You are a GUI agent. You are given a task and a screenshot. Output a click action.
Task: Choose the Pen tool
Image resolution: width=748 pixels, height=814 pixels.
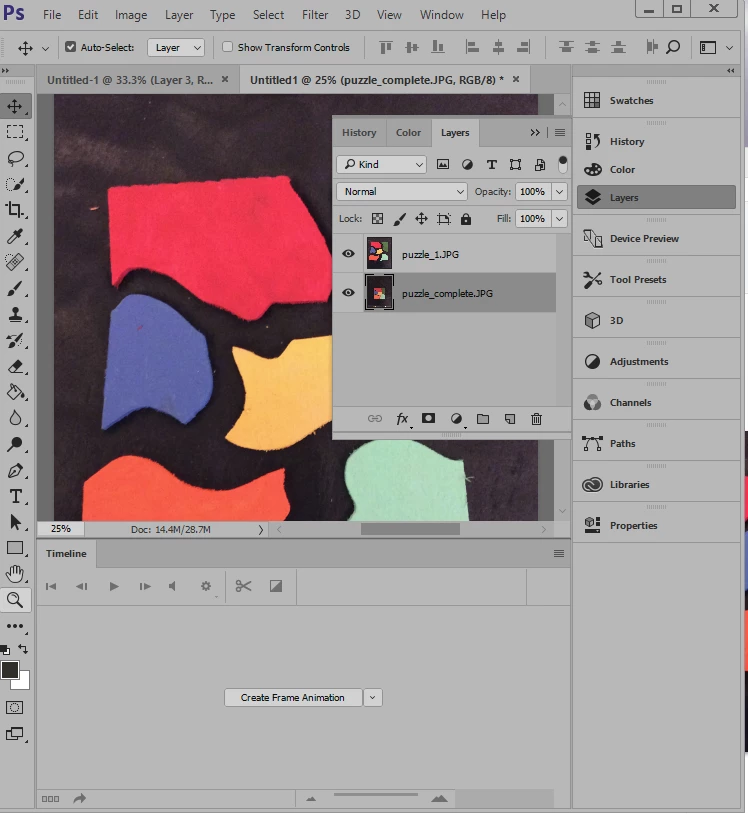15,471
